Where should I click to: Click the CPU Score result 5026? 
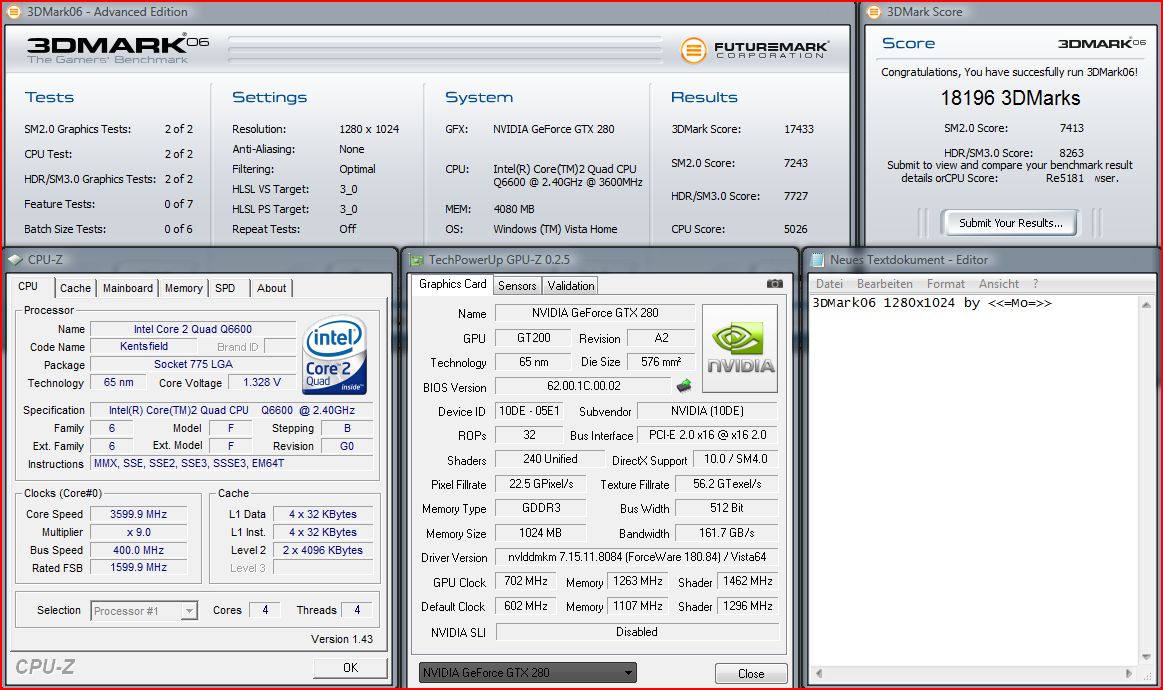[x=795, y=229]
